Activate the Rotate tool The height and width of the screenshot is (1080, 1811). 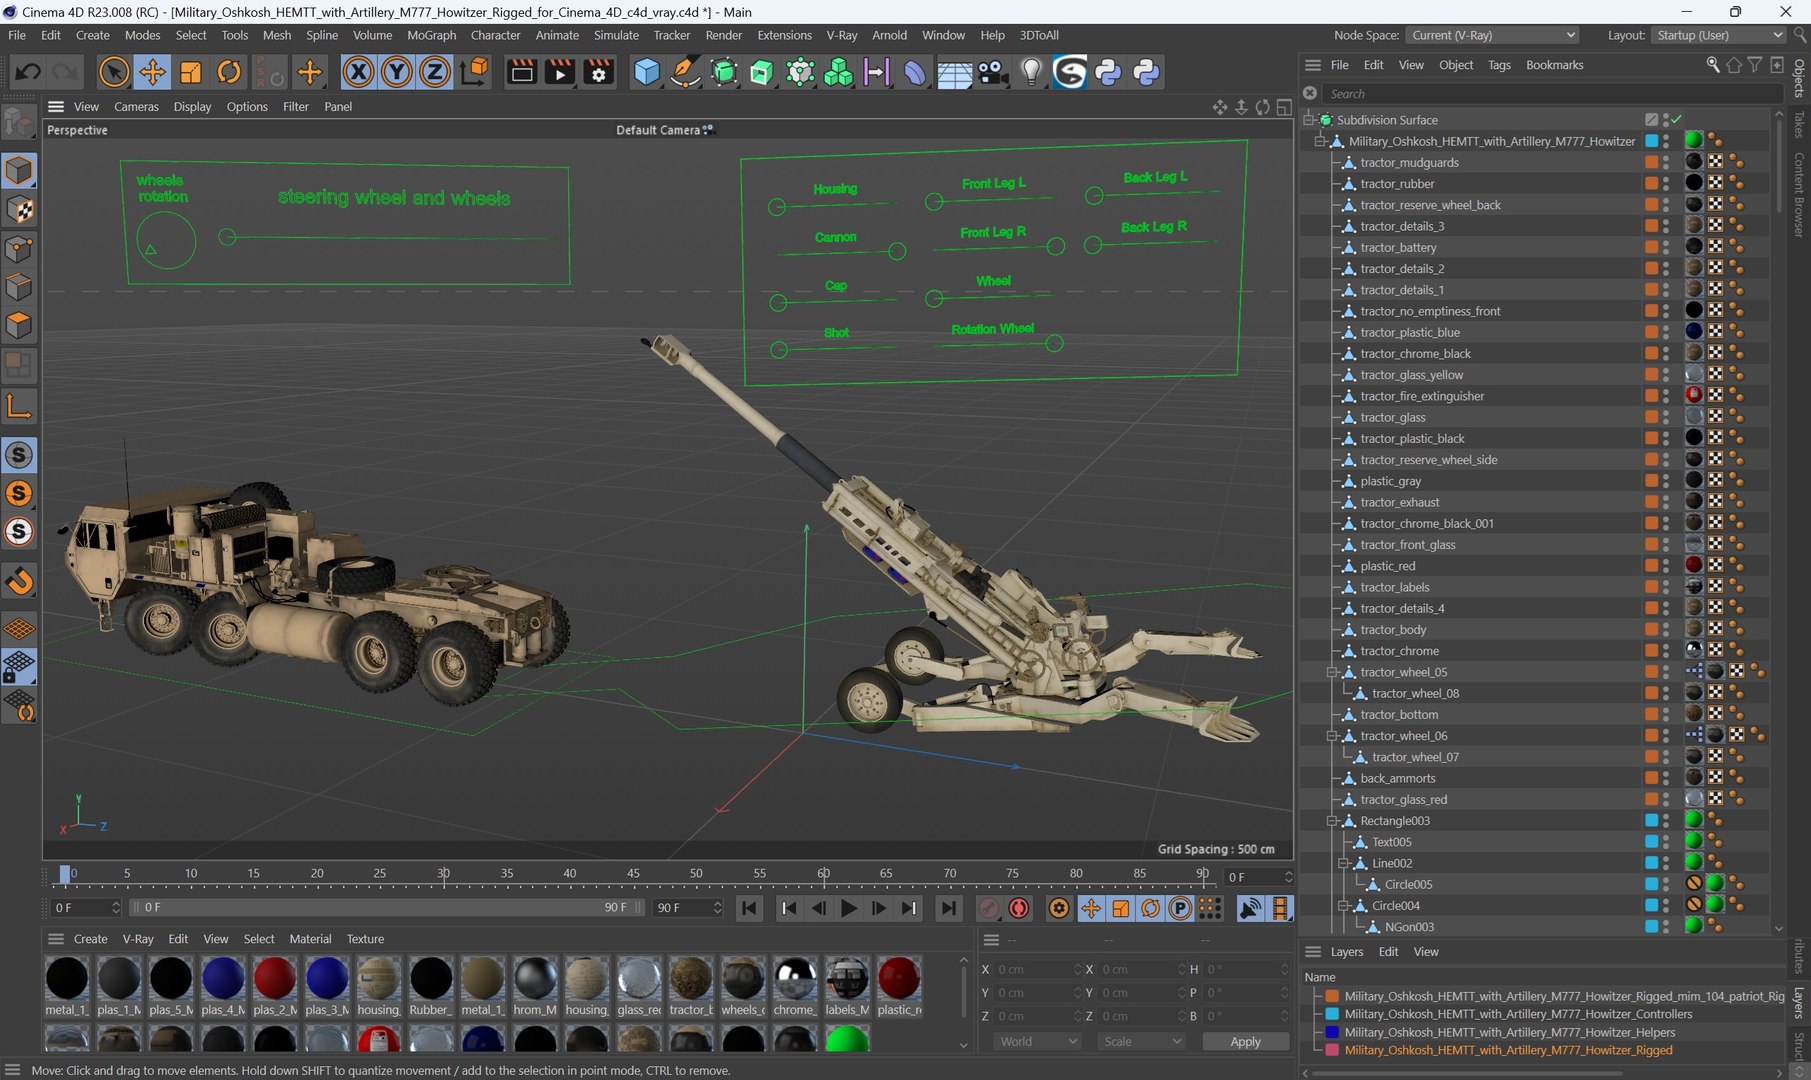[229, 72]
